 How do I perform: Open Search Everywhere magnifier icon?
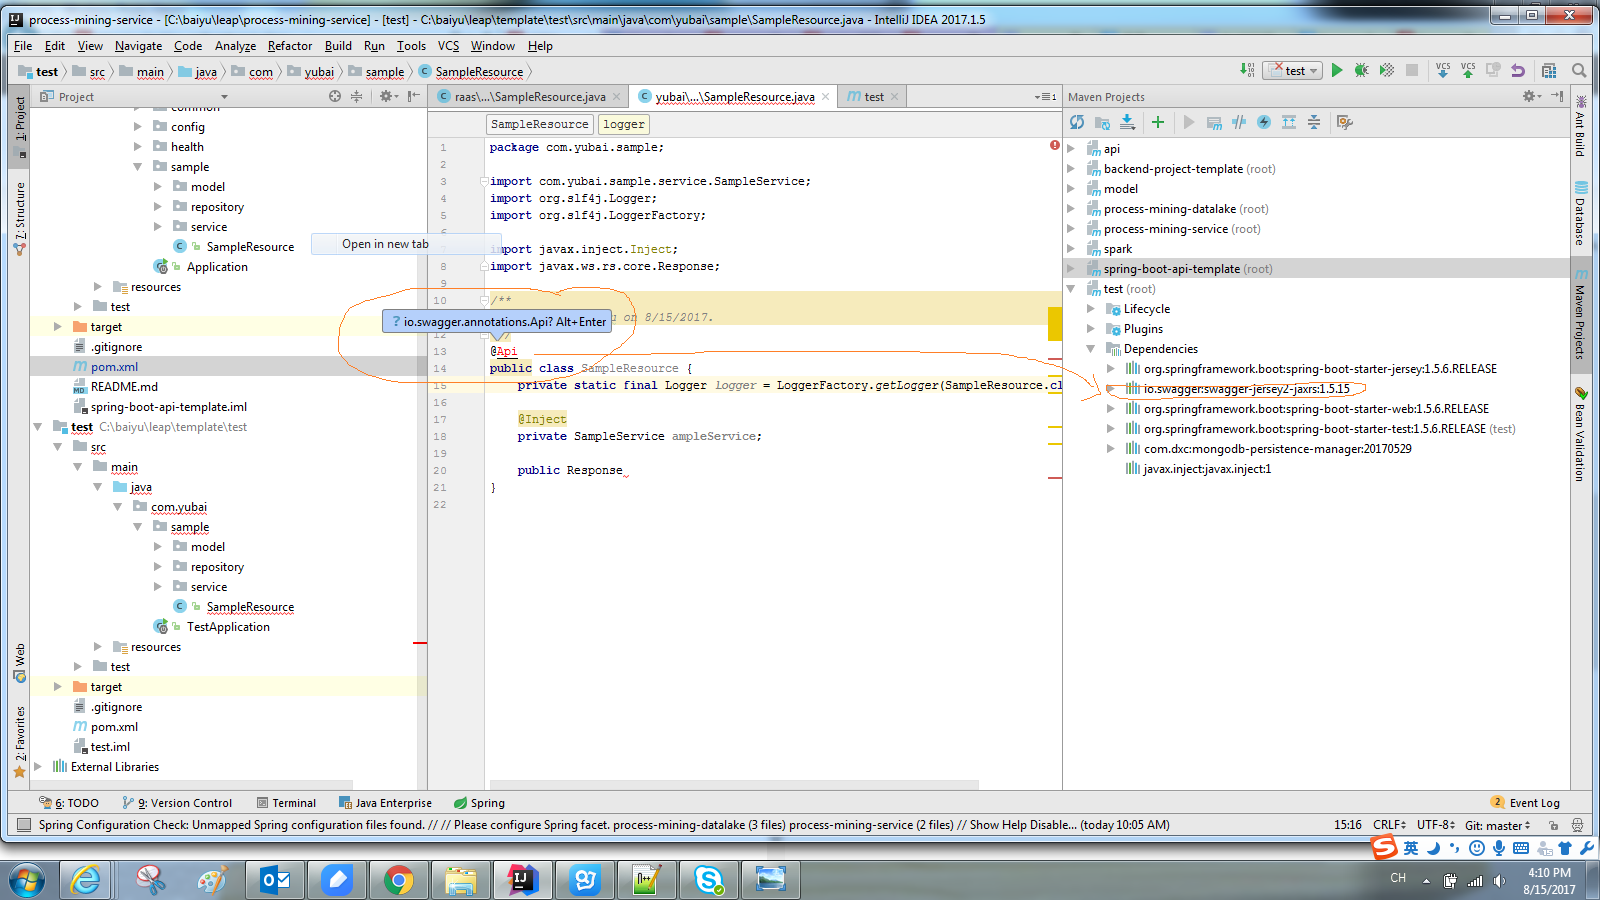1579,70
